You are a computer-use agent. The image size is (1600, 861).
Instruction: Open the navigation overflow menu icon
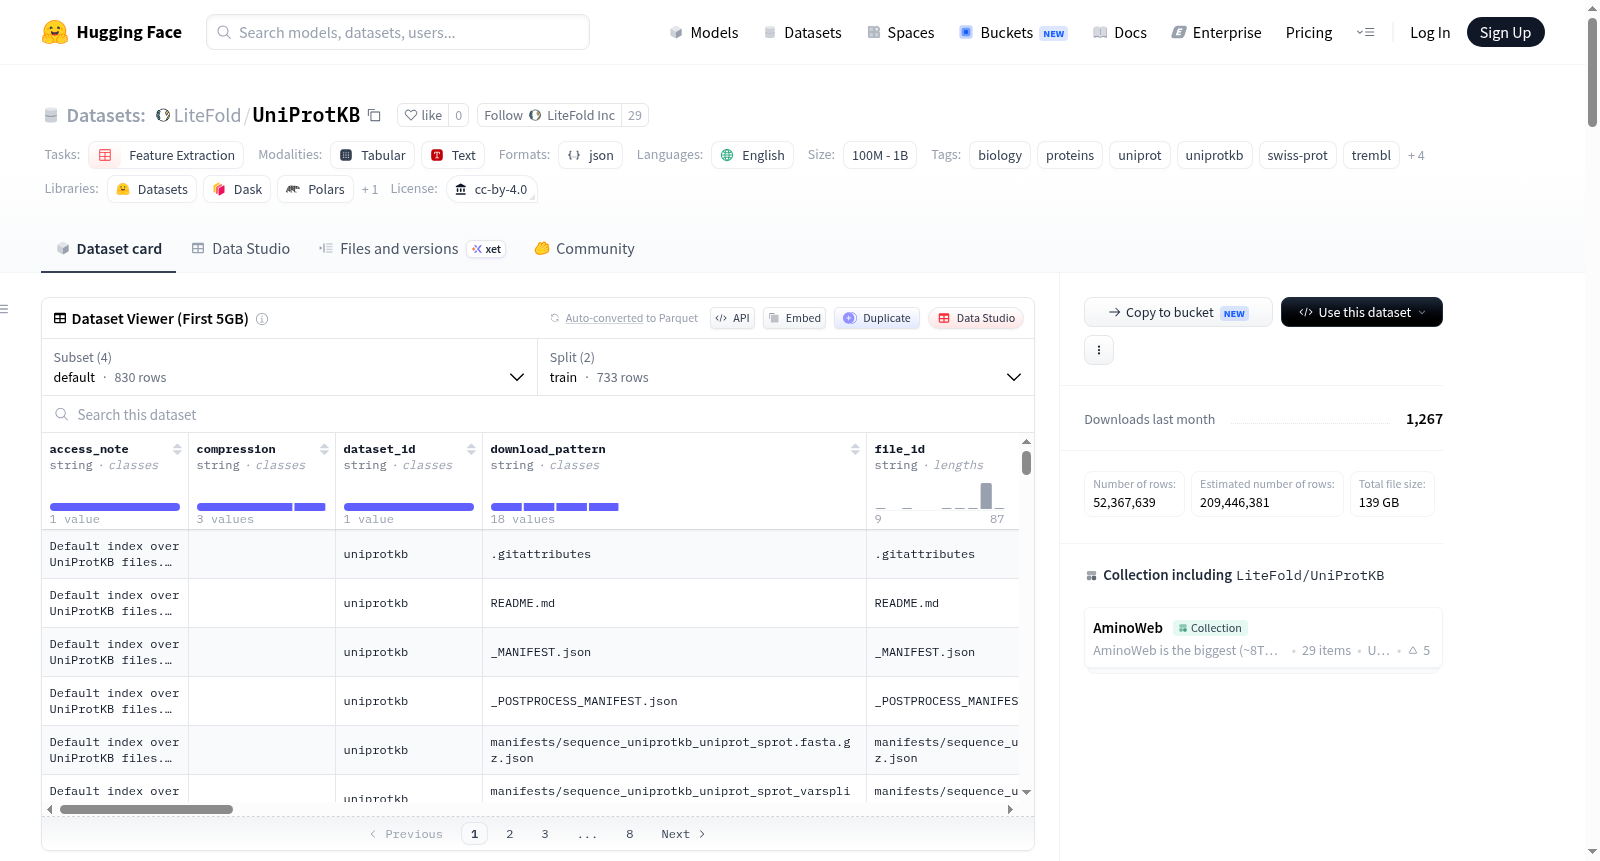click(x=1365, y=32)
